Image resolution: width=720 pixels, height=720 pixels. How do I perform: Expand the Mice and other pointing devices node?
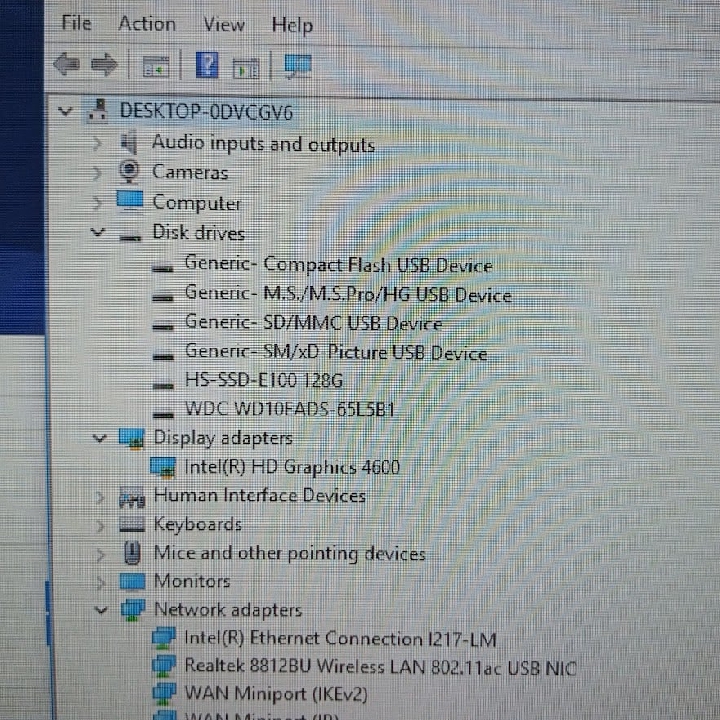100,555
